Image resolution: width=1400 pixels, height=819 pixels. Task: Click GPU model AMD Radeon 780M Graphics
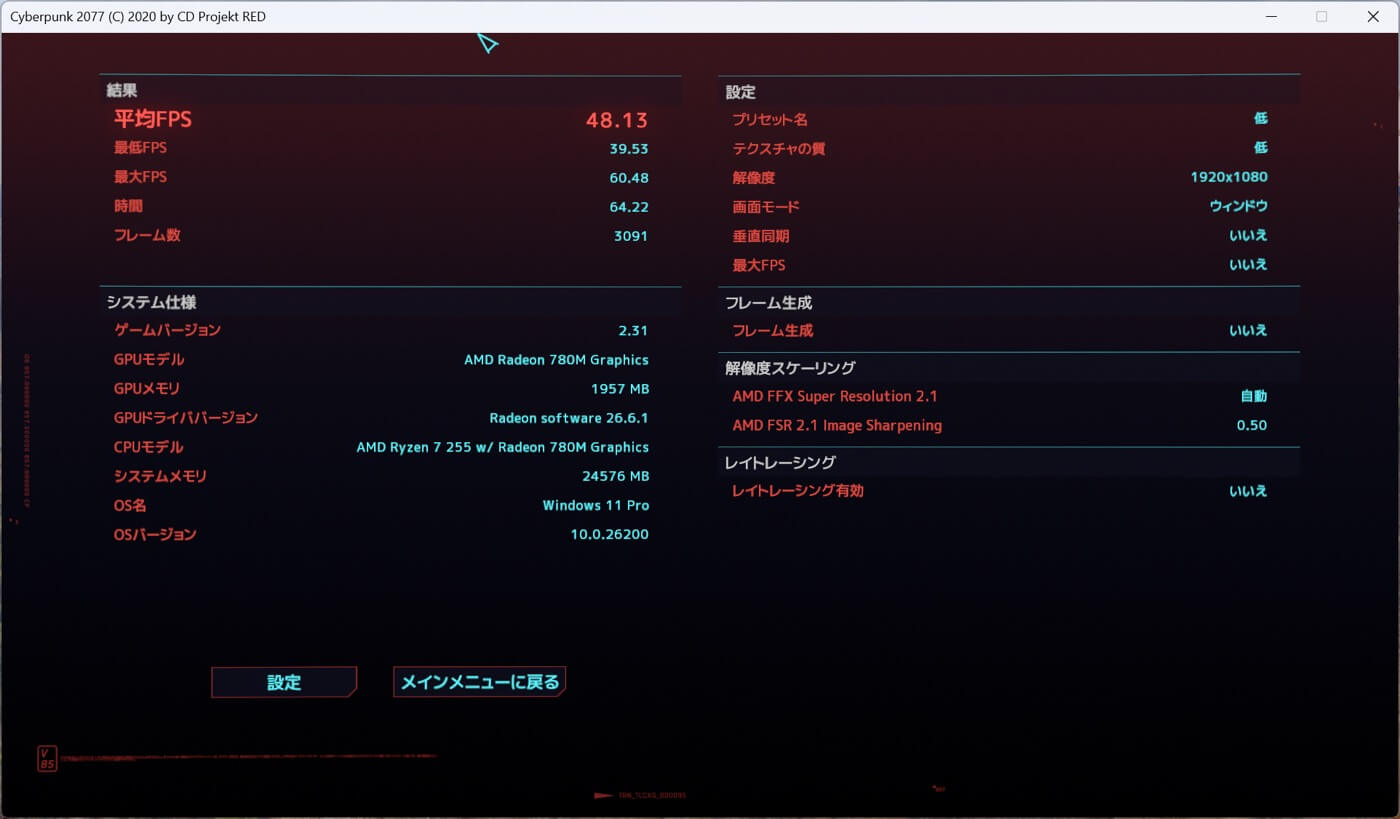(556, 360)
